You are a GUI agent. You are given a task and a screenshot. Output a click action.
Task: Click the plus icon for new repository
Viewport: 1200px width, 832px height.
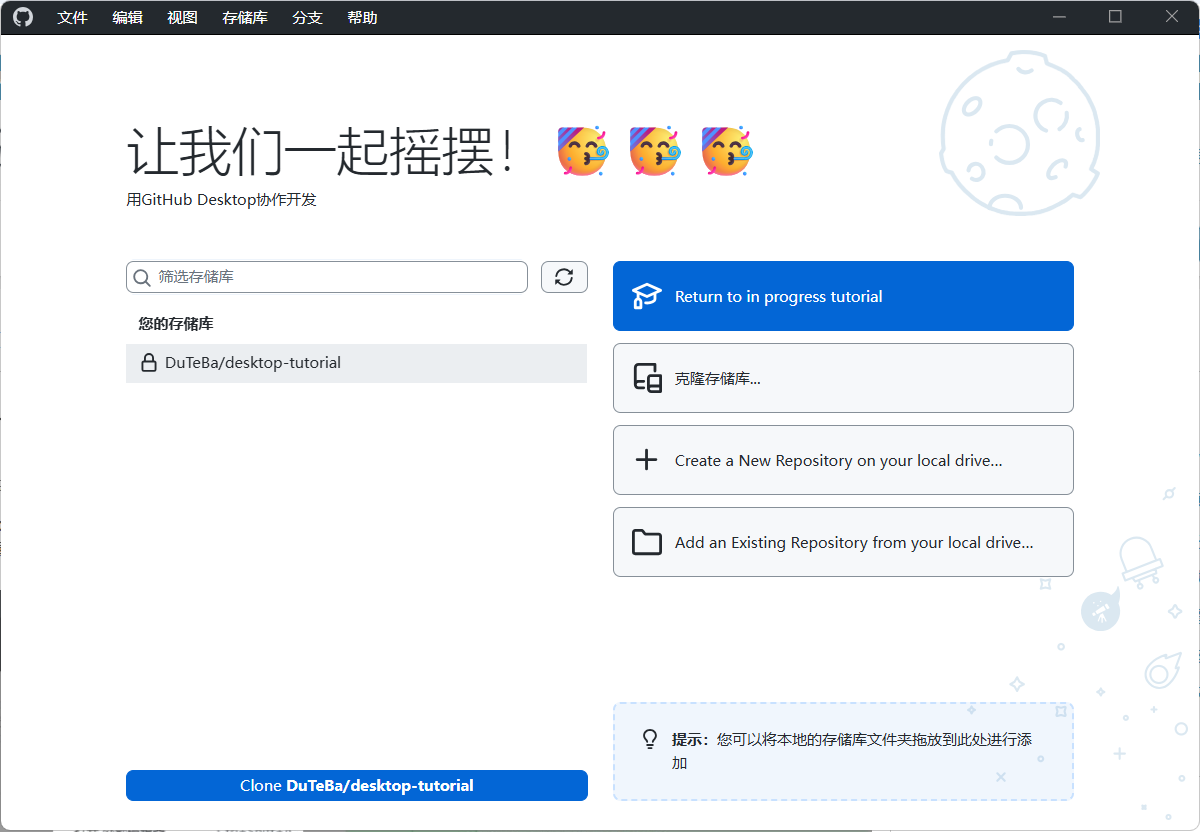coord(647,460)
